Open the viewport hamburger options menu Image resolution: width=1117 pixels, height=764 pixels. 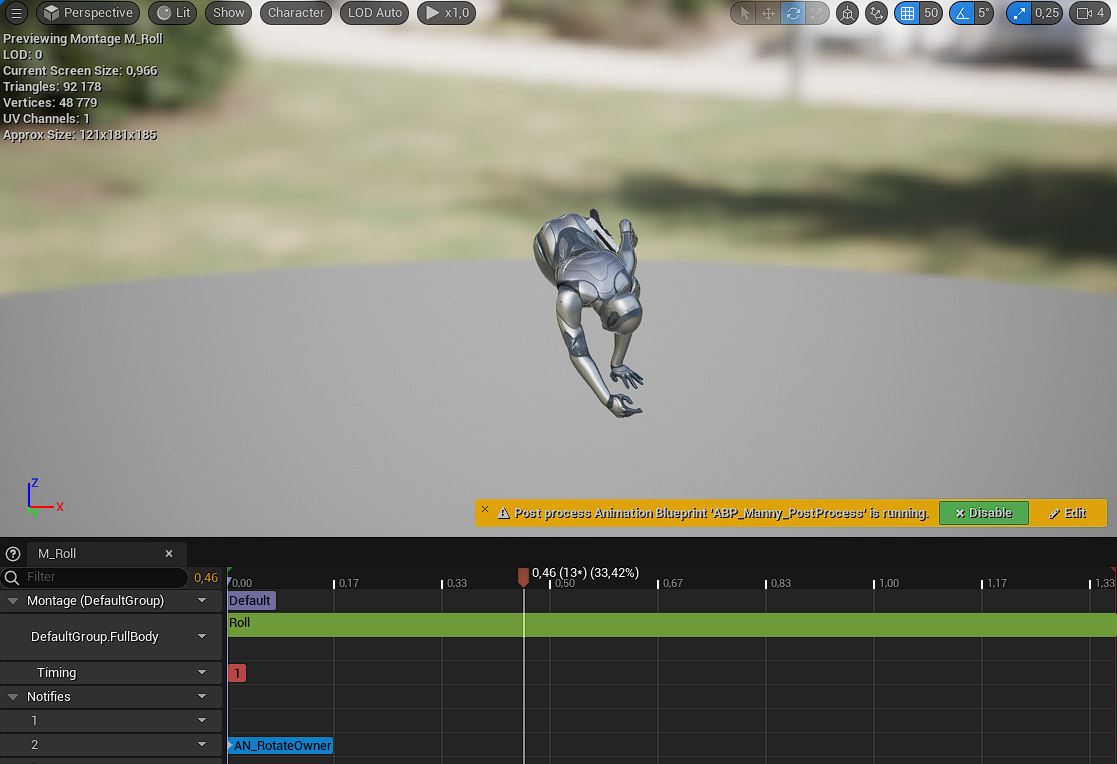[x=16, y=13]
